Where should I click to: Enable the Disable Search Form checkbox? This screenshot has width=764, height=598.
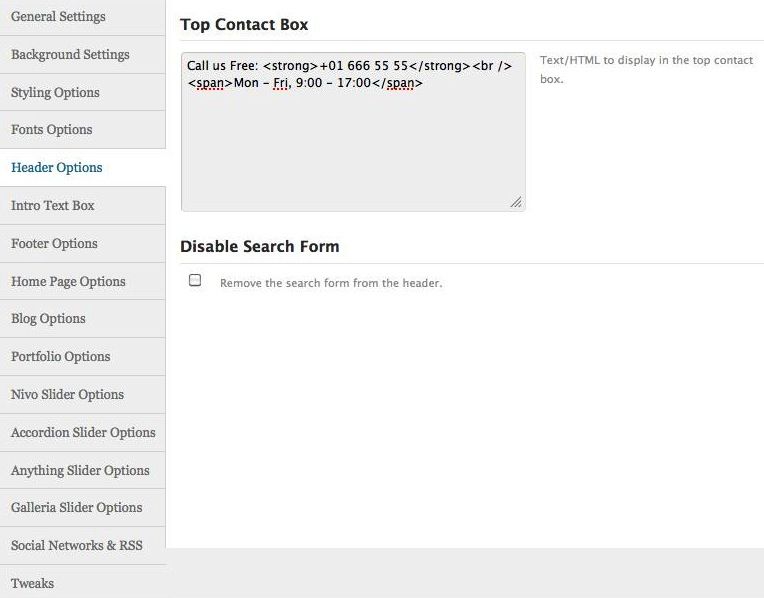coord(195,281)
